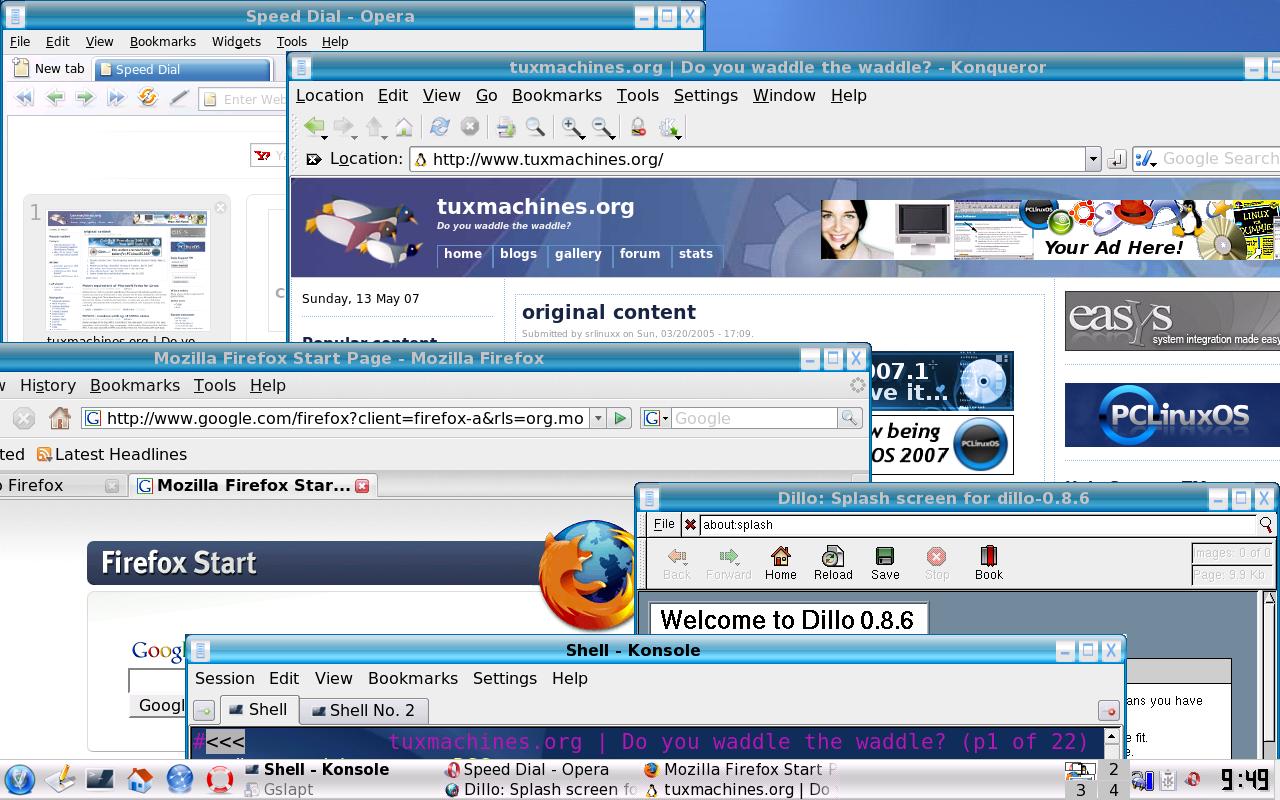Image resolution: width=1280 pixels, height=800 pixels.
Task: Open the tuxmachines blogs link
Action: click(518, 254)
